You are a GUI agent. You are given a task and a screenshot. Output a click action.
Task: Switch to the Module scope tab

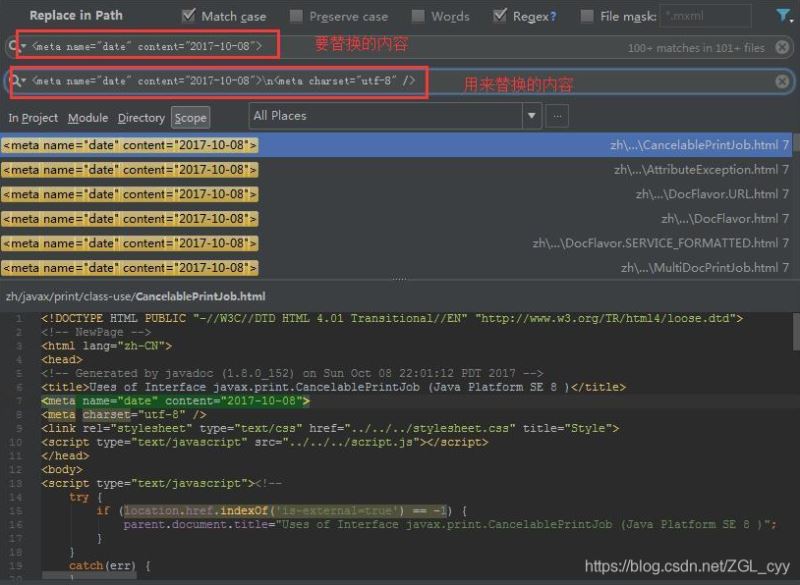[x=88, y=118]
